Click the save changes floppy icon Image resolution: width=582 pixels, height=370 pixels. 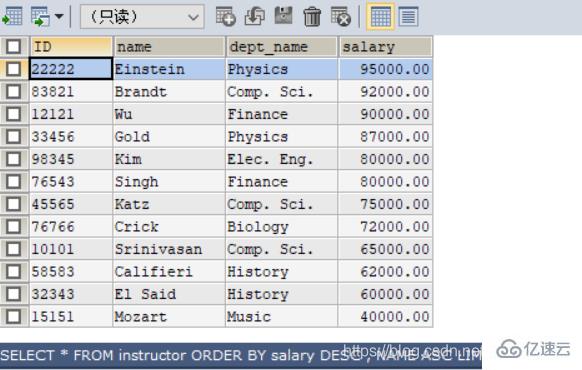pyautogui.click(x=283, y=16)
